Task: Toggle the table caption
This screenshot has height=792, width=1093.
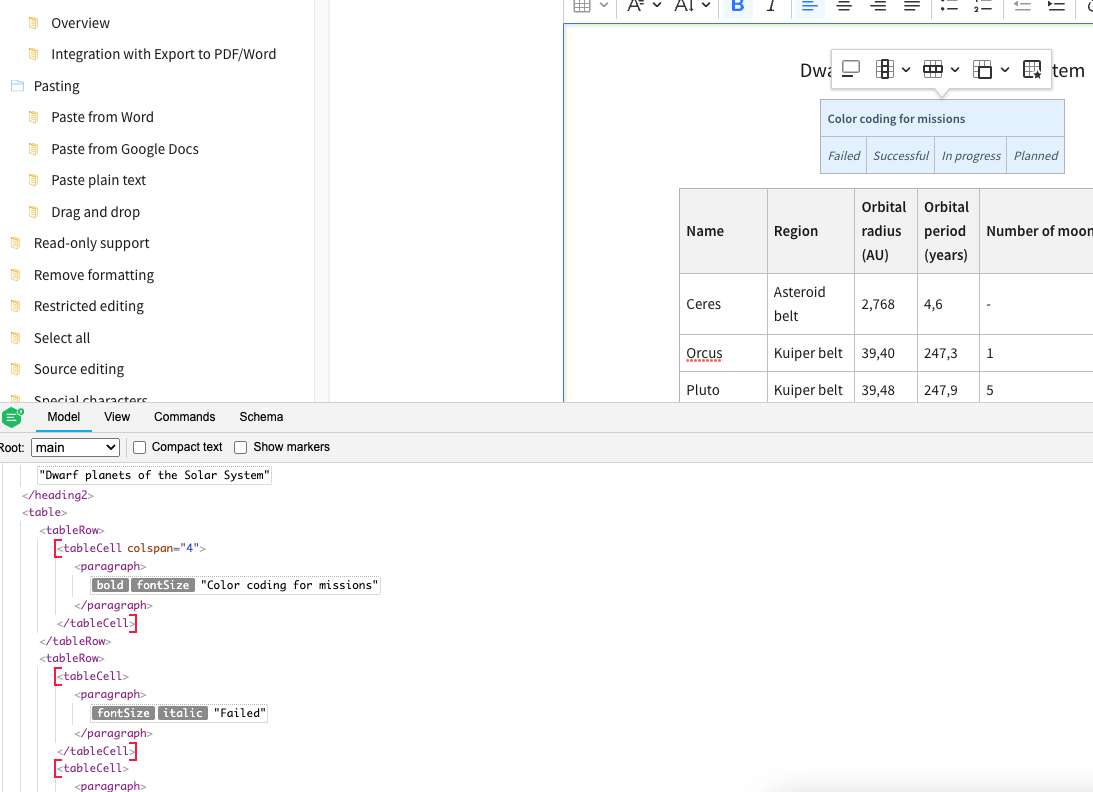Action: [851, 68]
